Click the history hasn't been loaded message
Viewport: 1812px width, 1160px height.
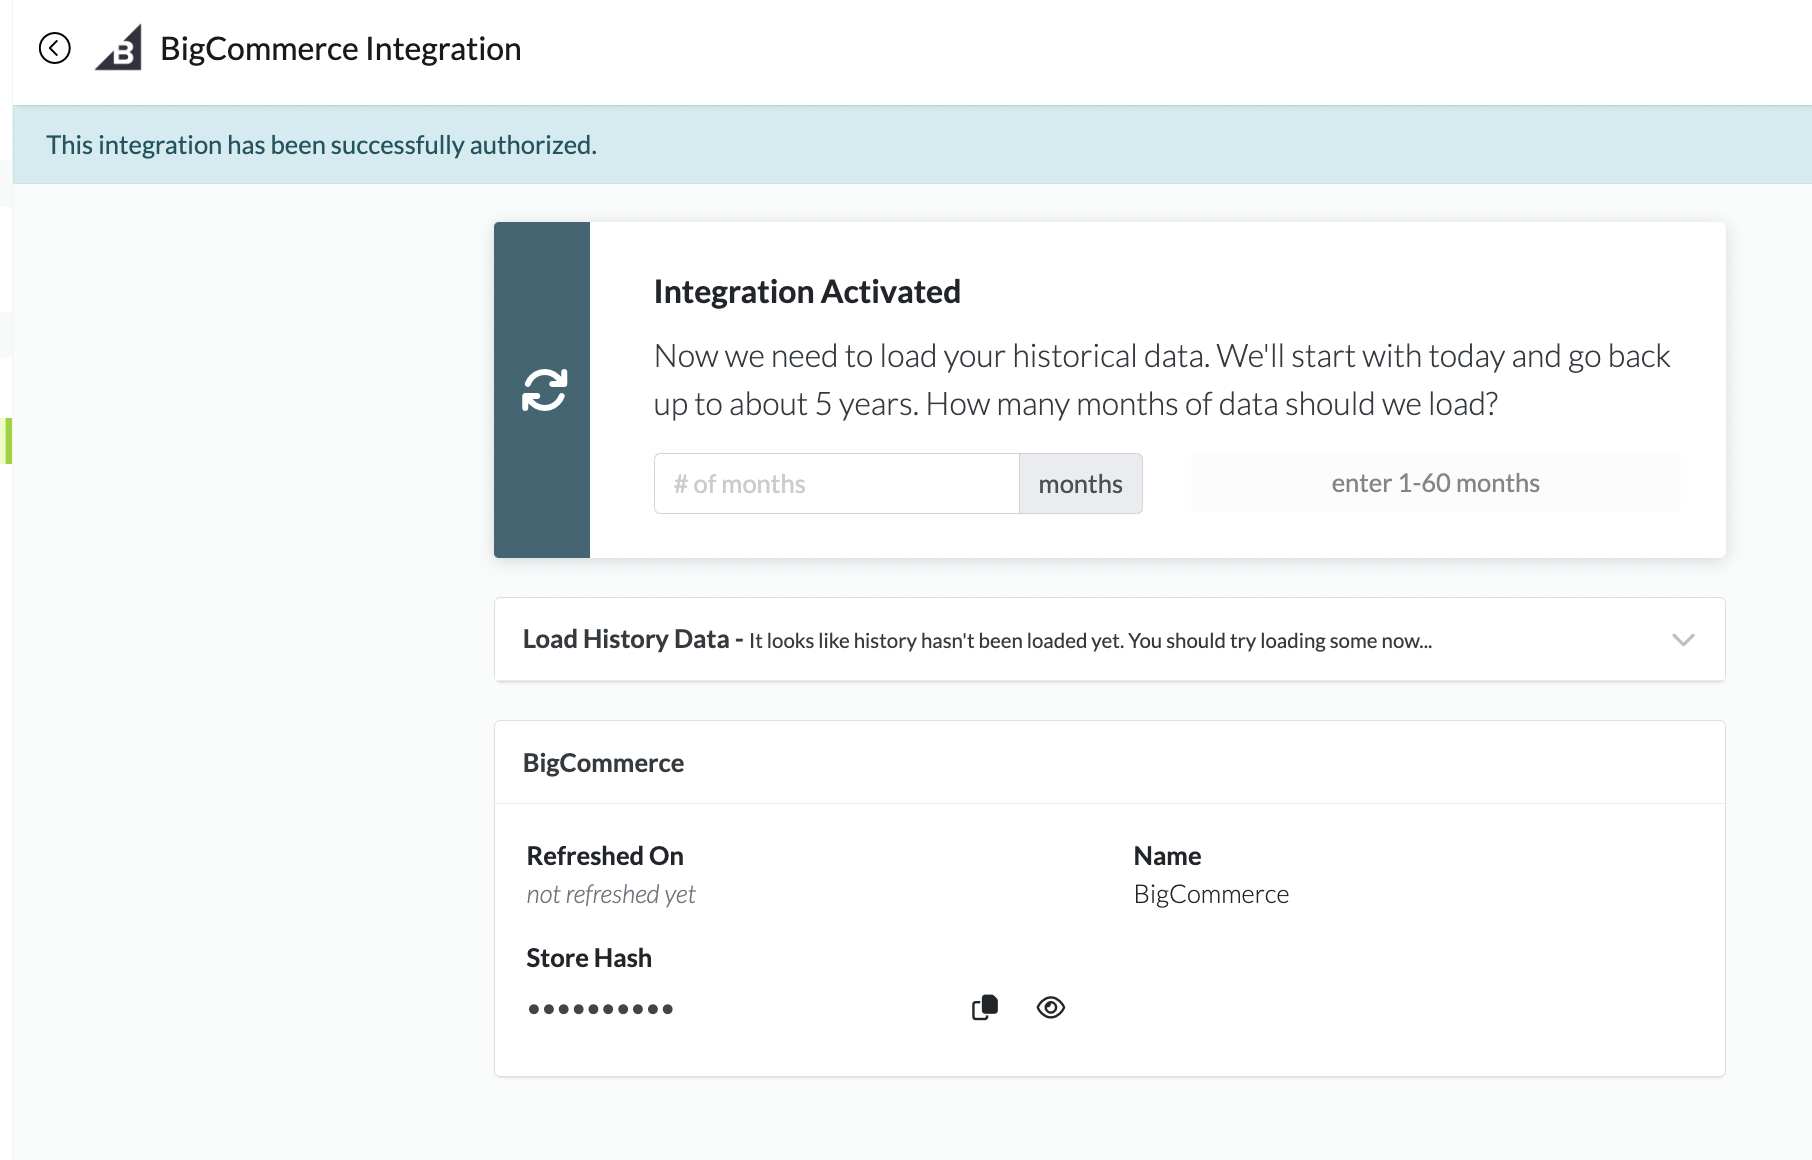coord(1090,641)
